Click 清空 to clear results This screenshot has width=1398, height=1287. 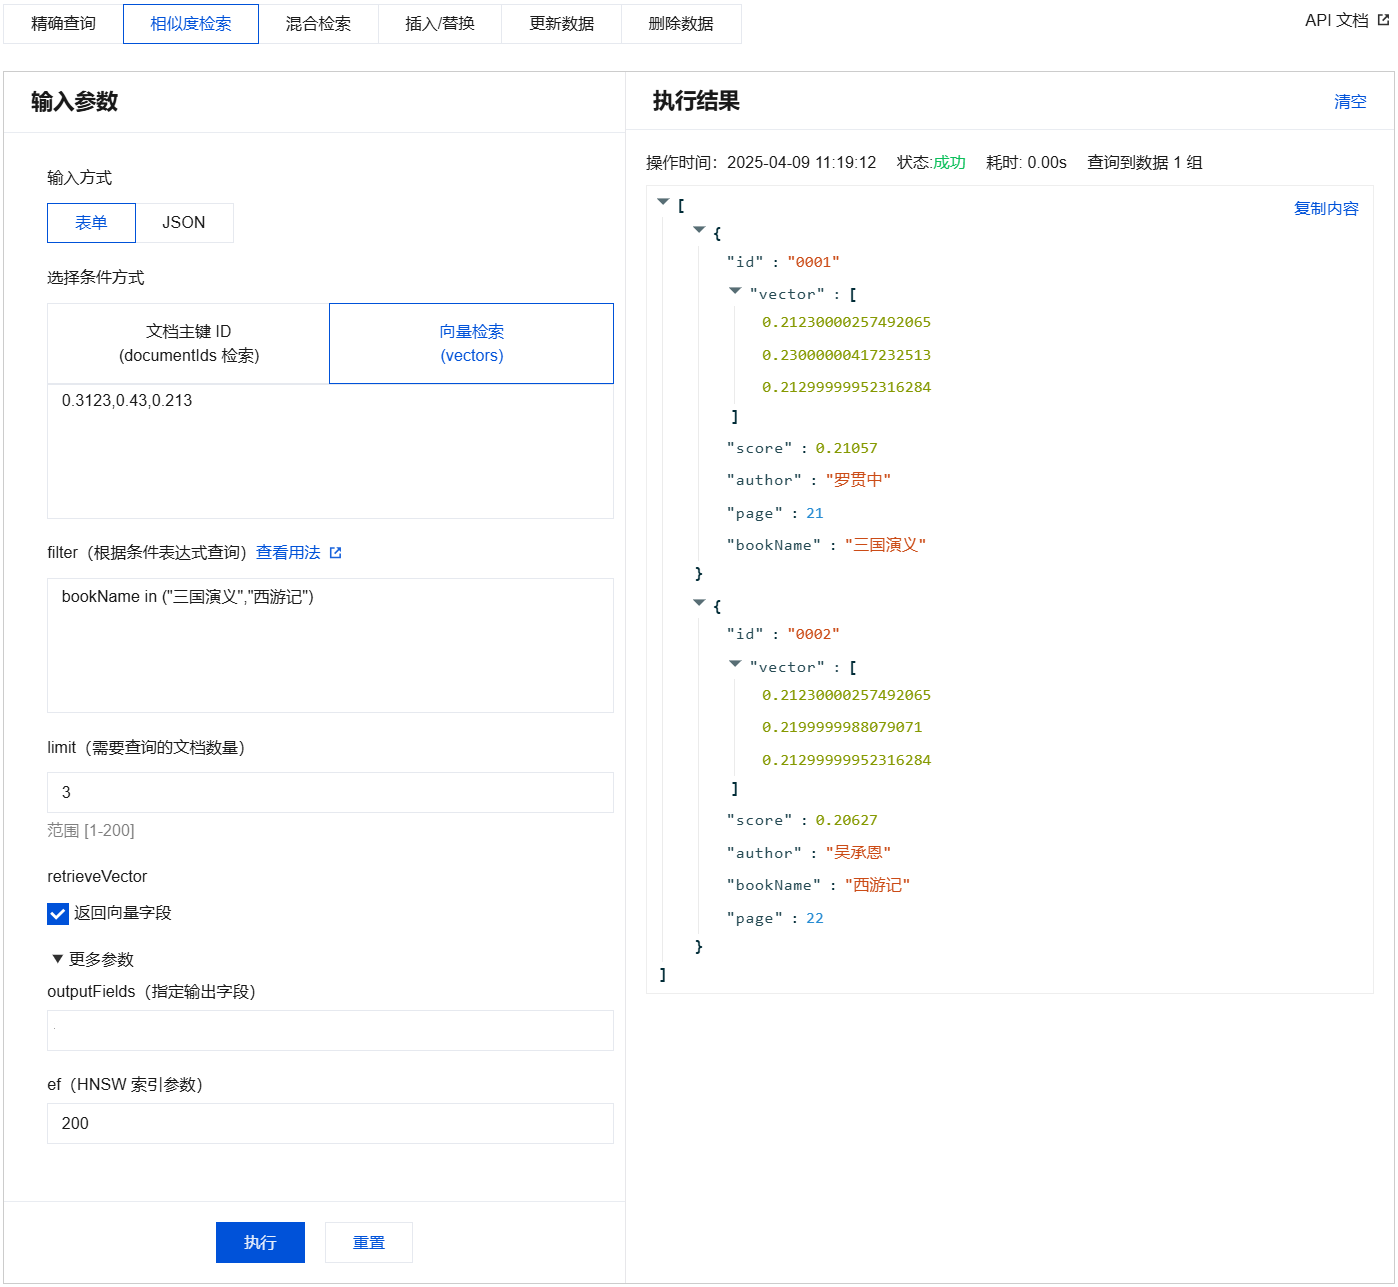tap(1349, 102)
